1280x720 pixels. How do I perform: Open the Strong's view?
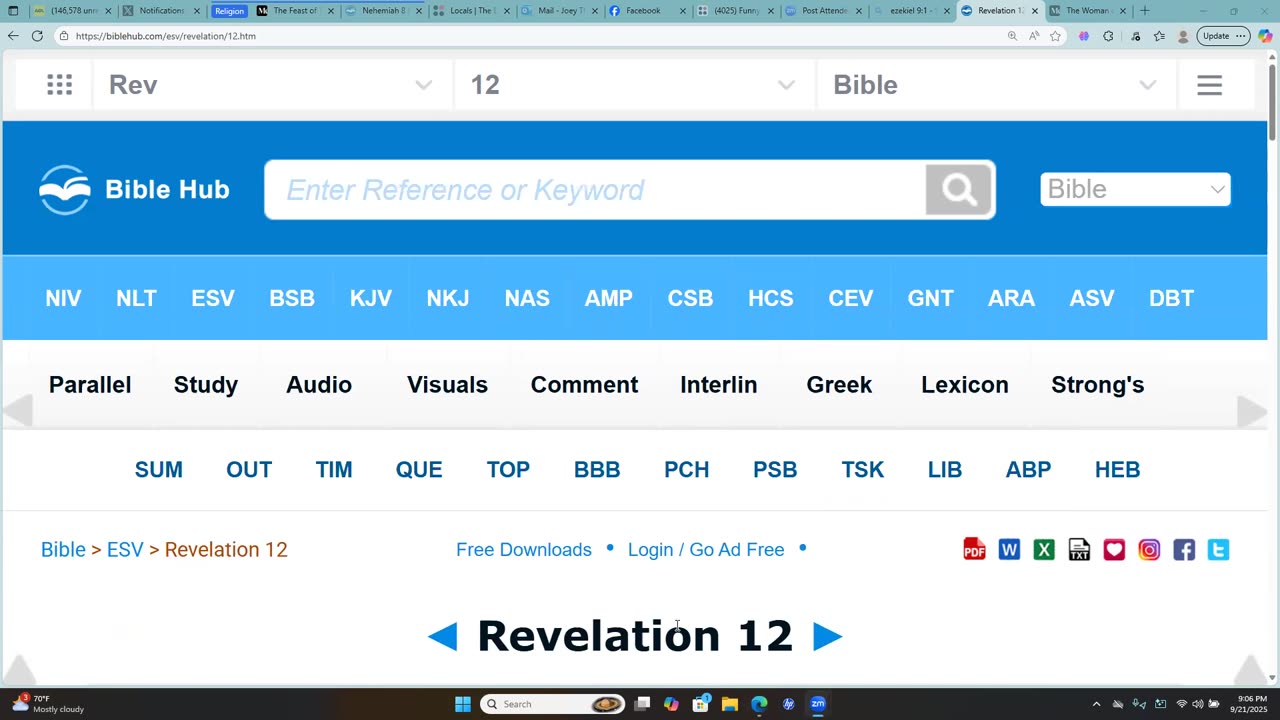coord(1097,385)
